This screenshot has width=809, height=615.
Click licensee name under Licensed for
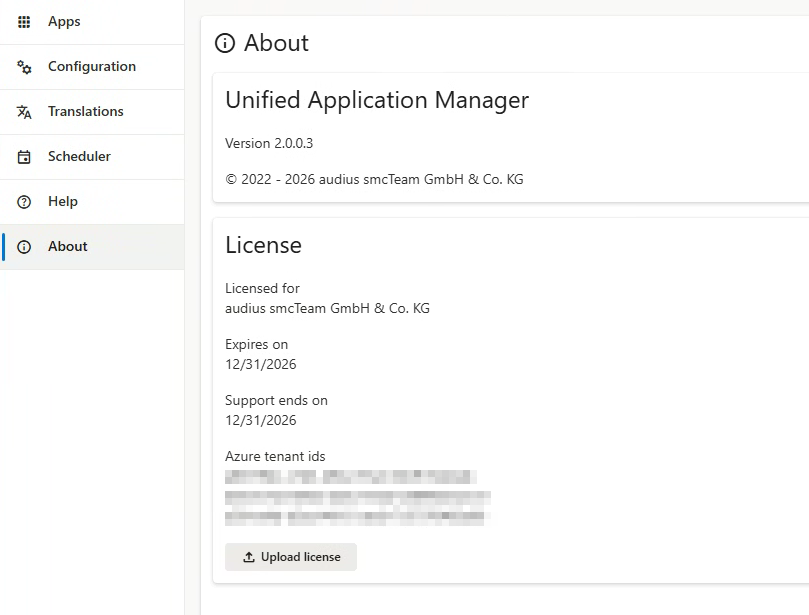point(328,308)
